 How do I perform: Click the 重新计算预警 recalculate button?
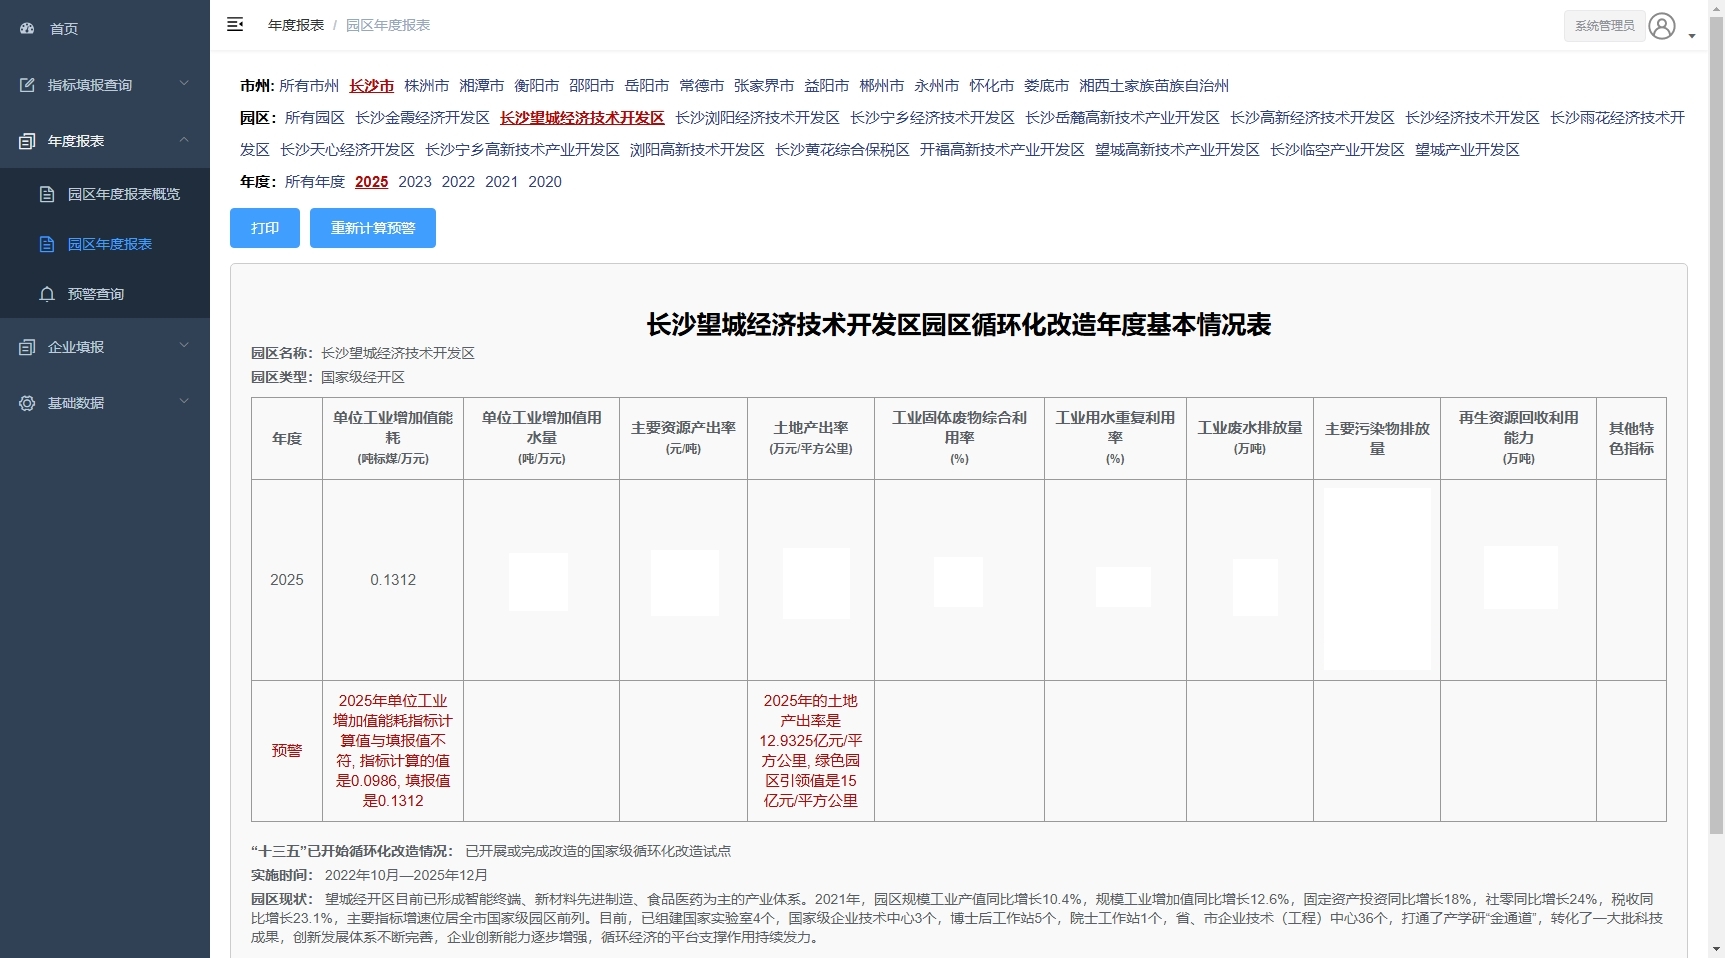click(372, 228)
